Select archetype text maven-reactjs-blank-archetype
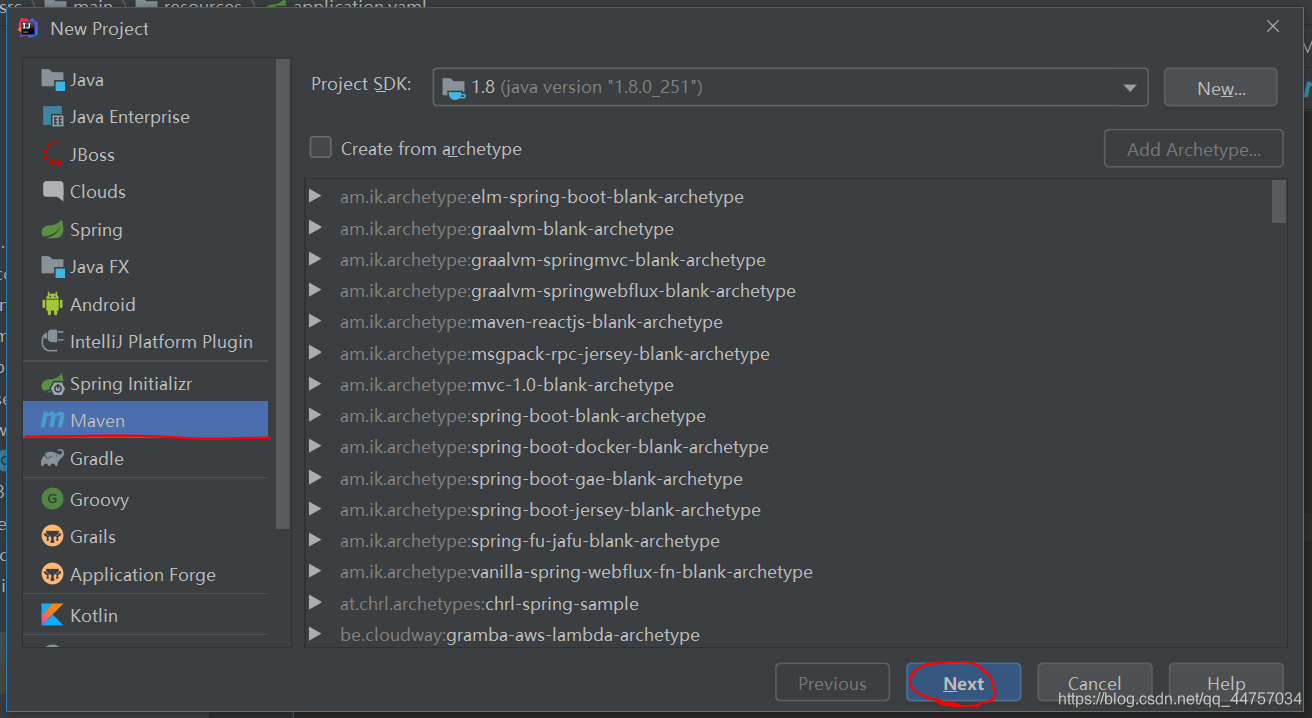The height and width of the screenshot is (718, 1312). click(597, 322)
